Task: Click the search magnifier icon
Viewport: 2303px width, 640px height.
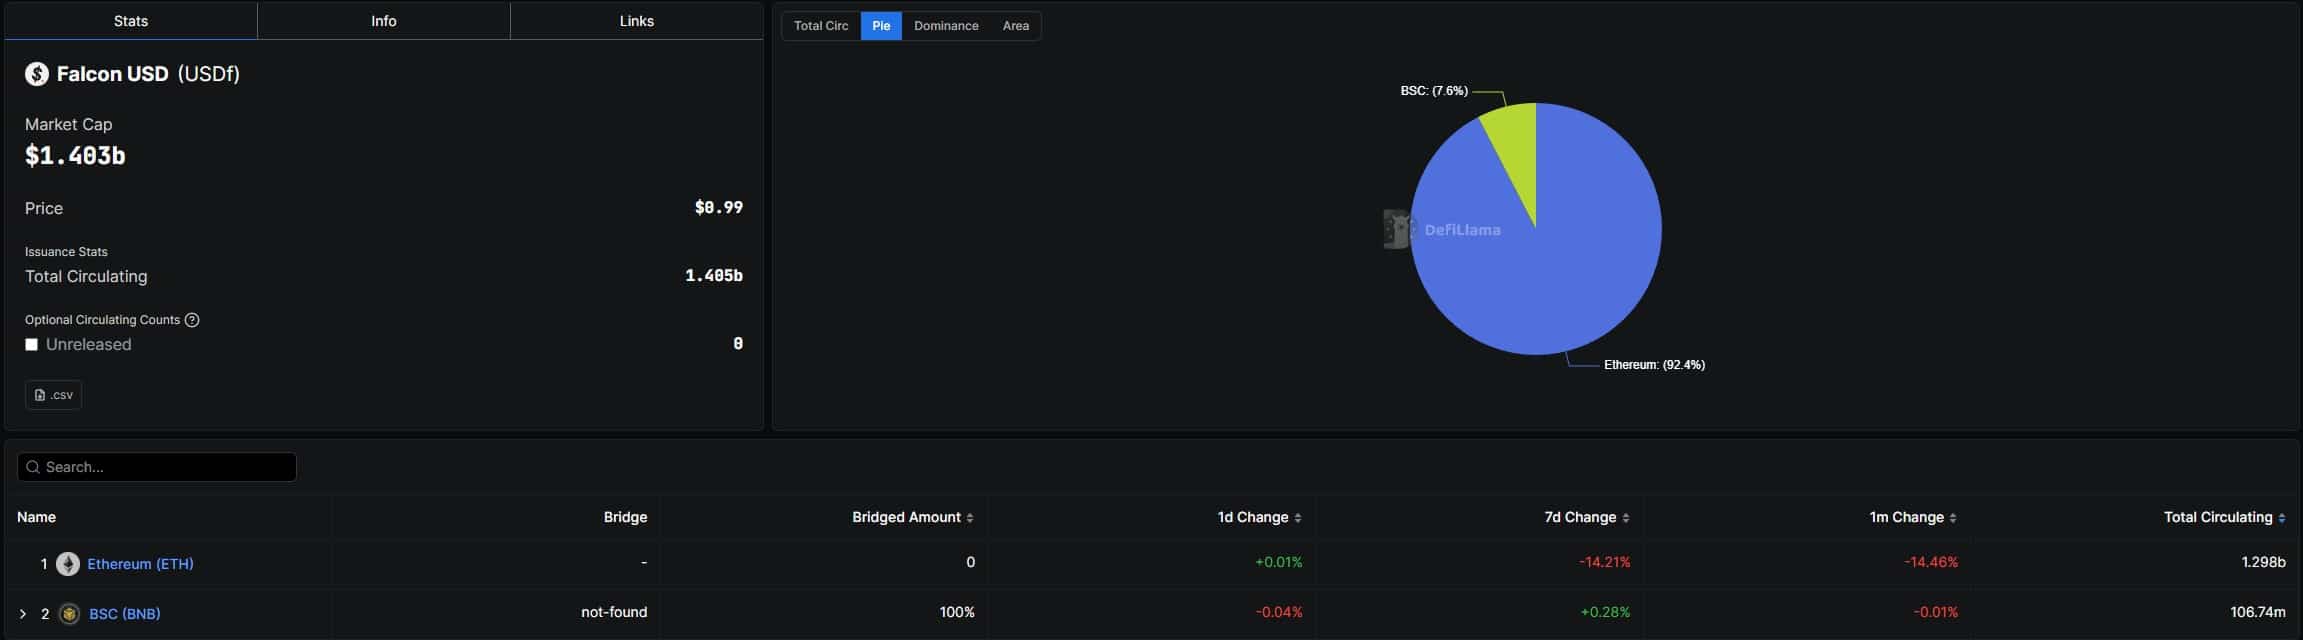Action: 33,467
